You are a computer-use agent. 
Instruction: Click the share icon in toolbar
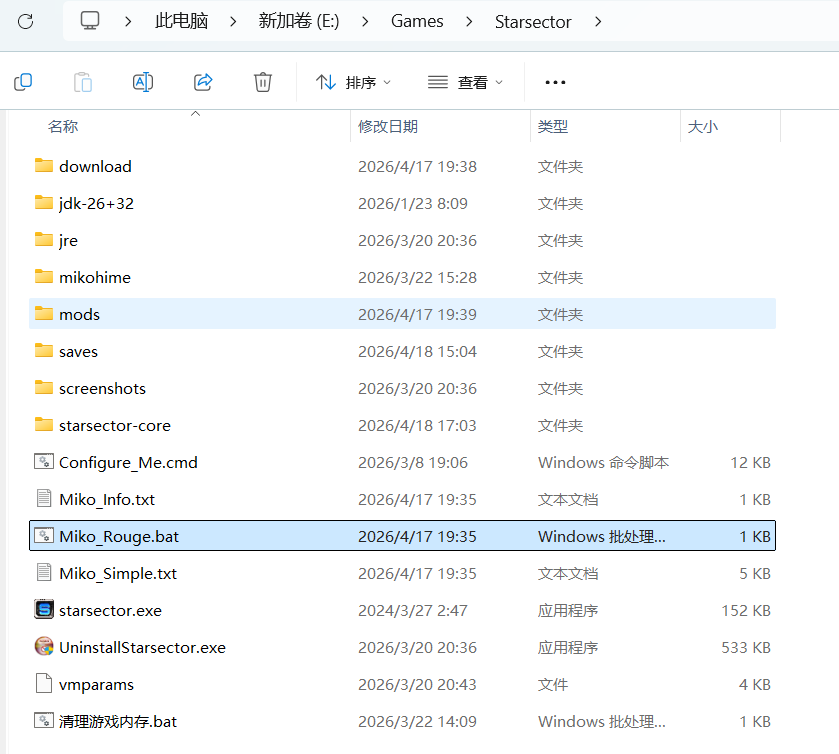pos(203,82)
